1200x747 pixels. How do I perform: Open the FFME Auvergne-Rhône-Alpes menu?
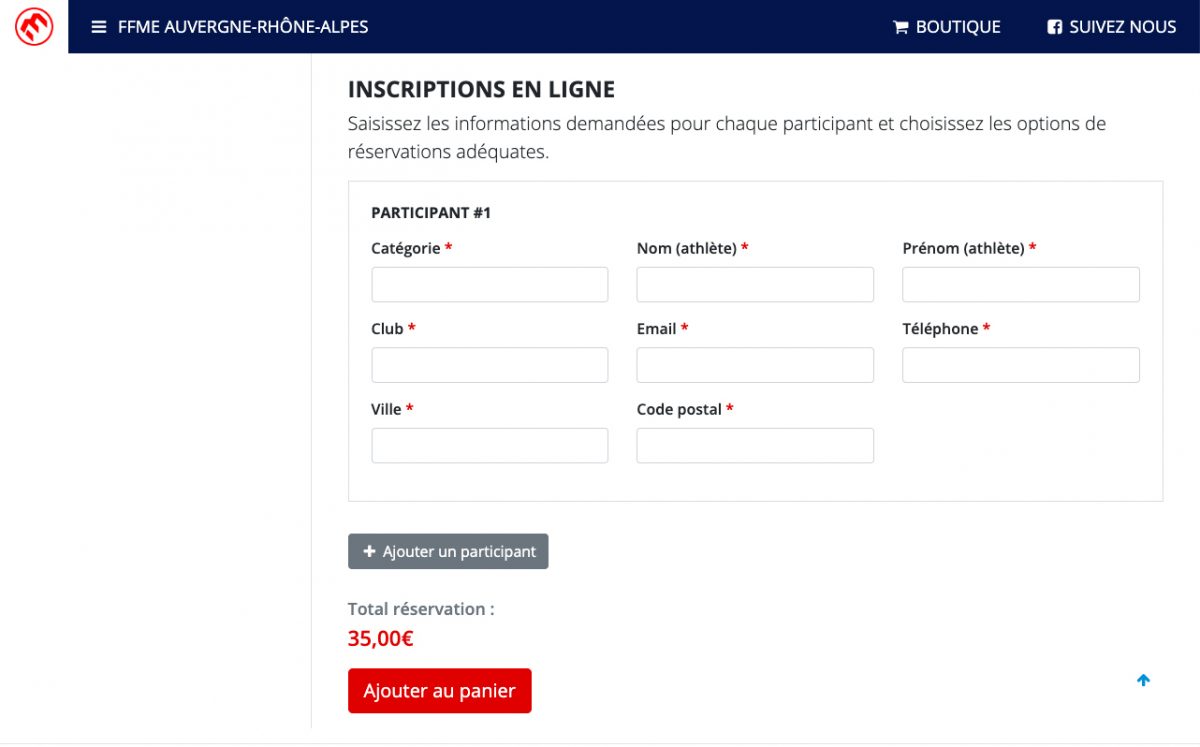(243, 27)
